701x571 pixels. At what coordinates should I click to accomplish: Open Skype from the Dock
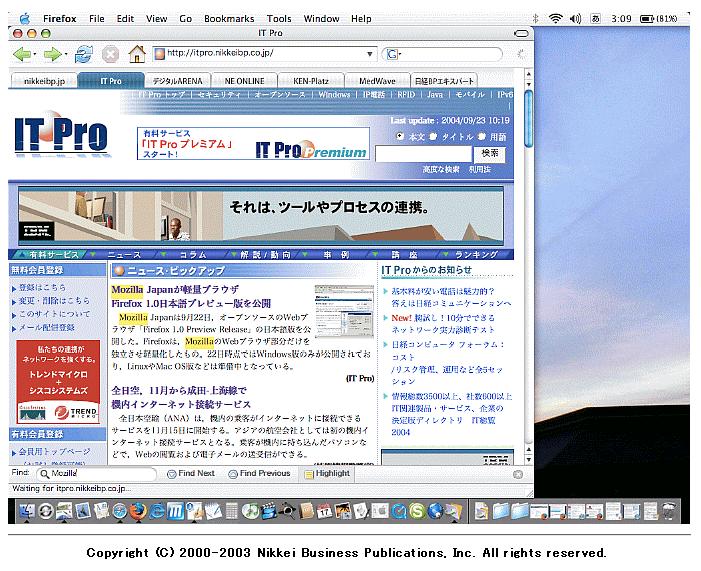(x=417, y=511)
